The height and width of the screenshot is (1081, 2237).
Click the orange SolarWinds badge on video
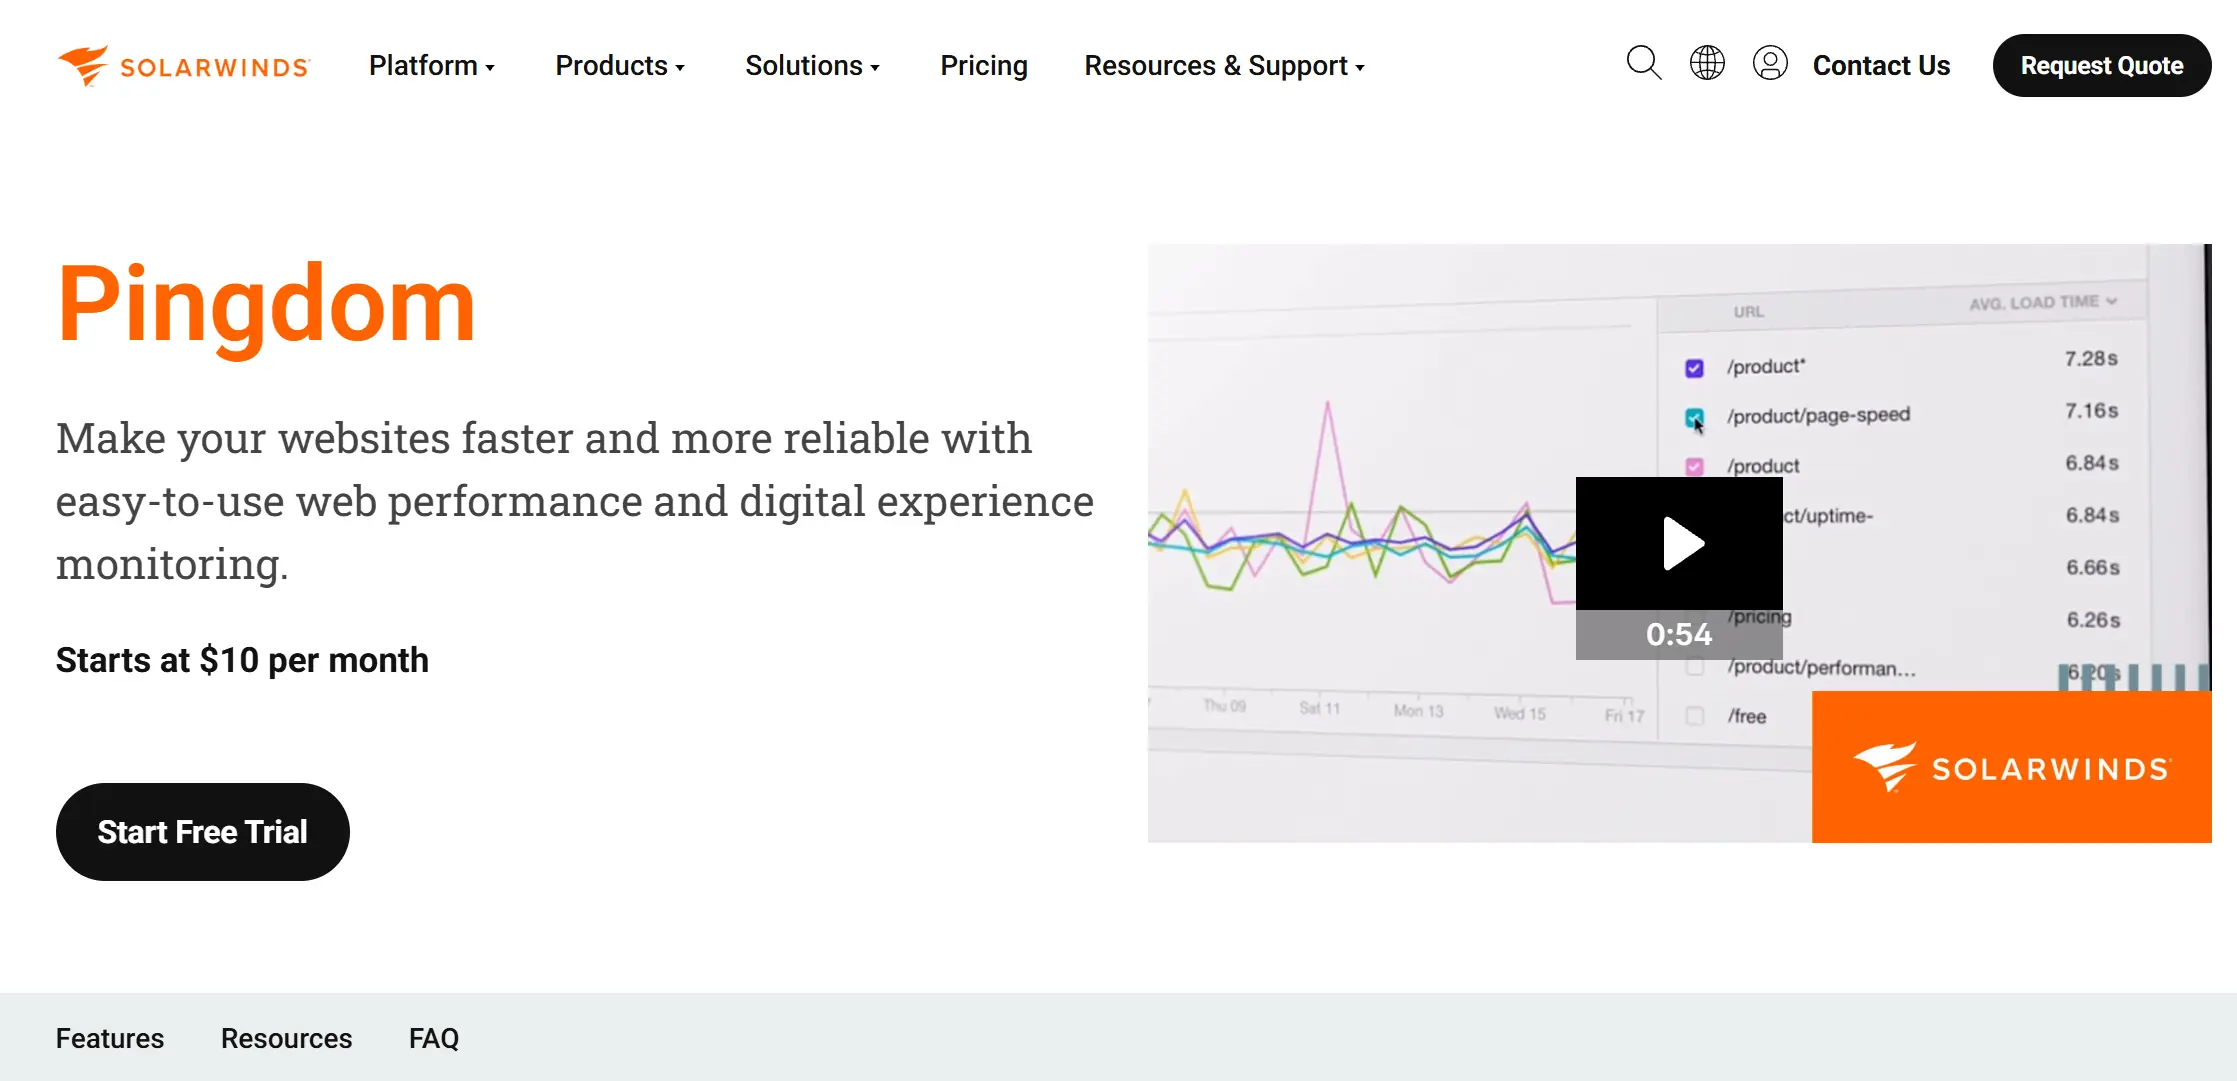click(x=2011, y=767)
